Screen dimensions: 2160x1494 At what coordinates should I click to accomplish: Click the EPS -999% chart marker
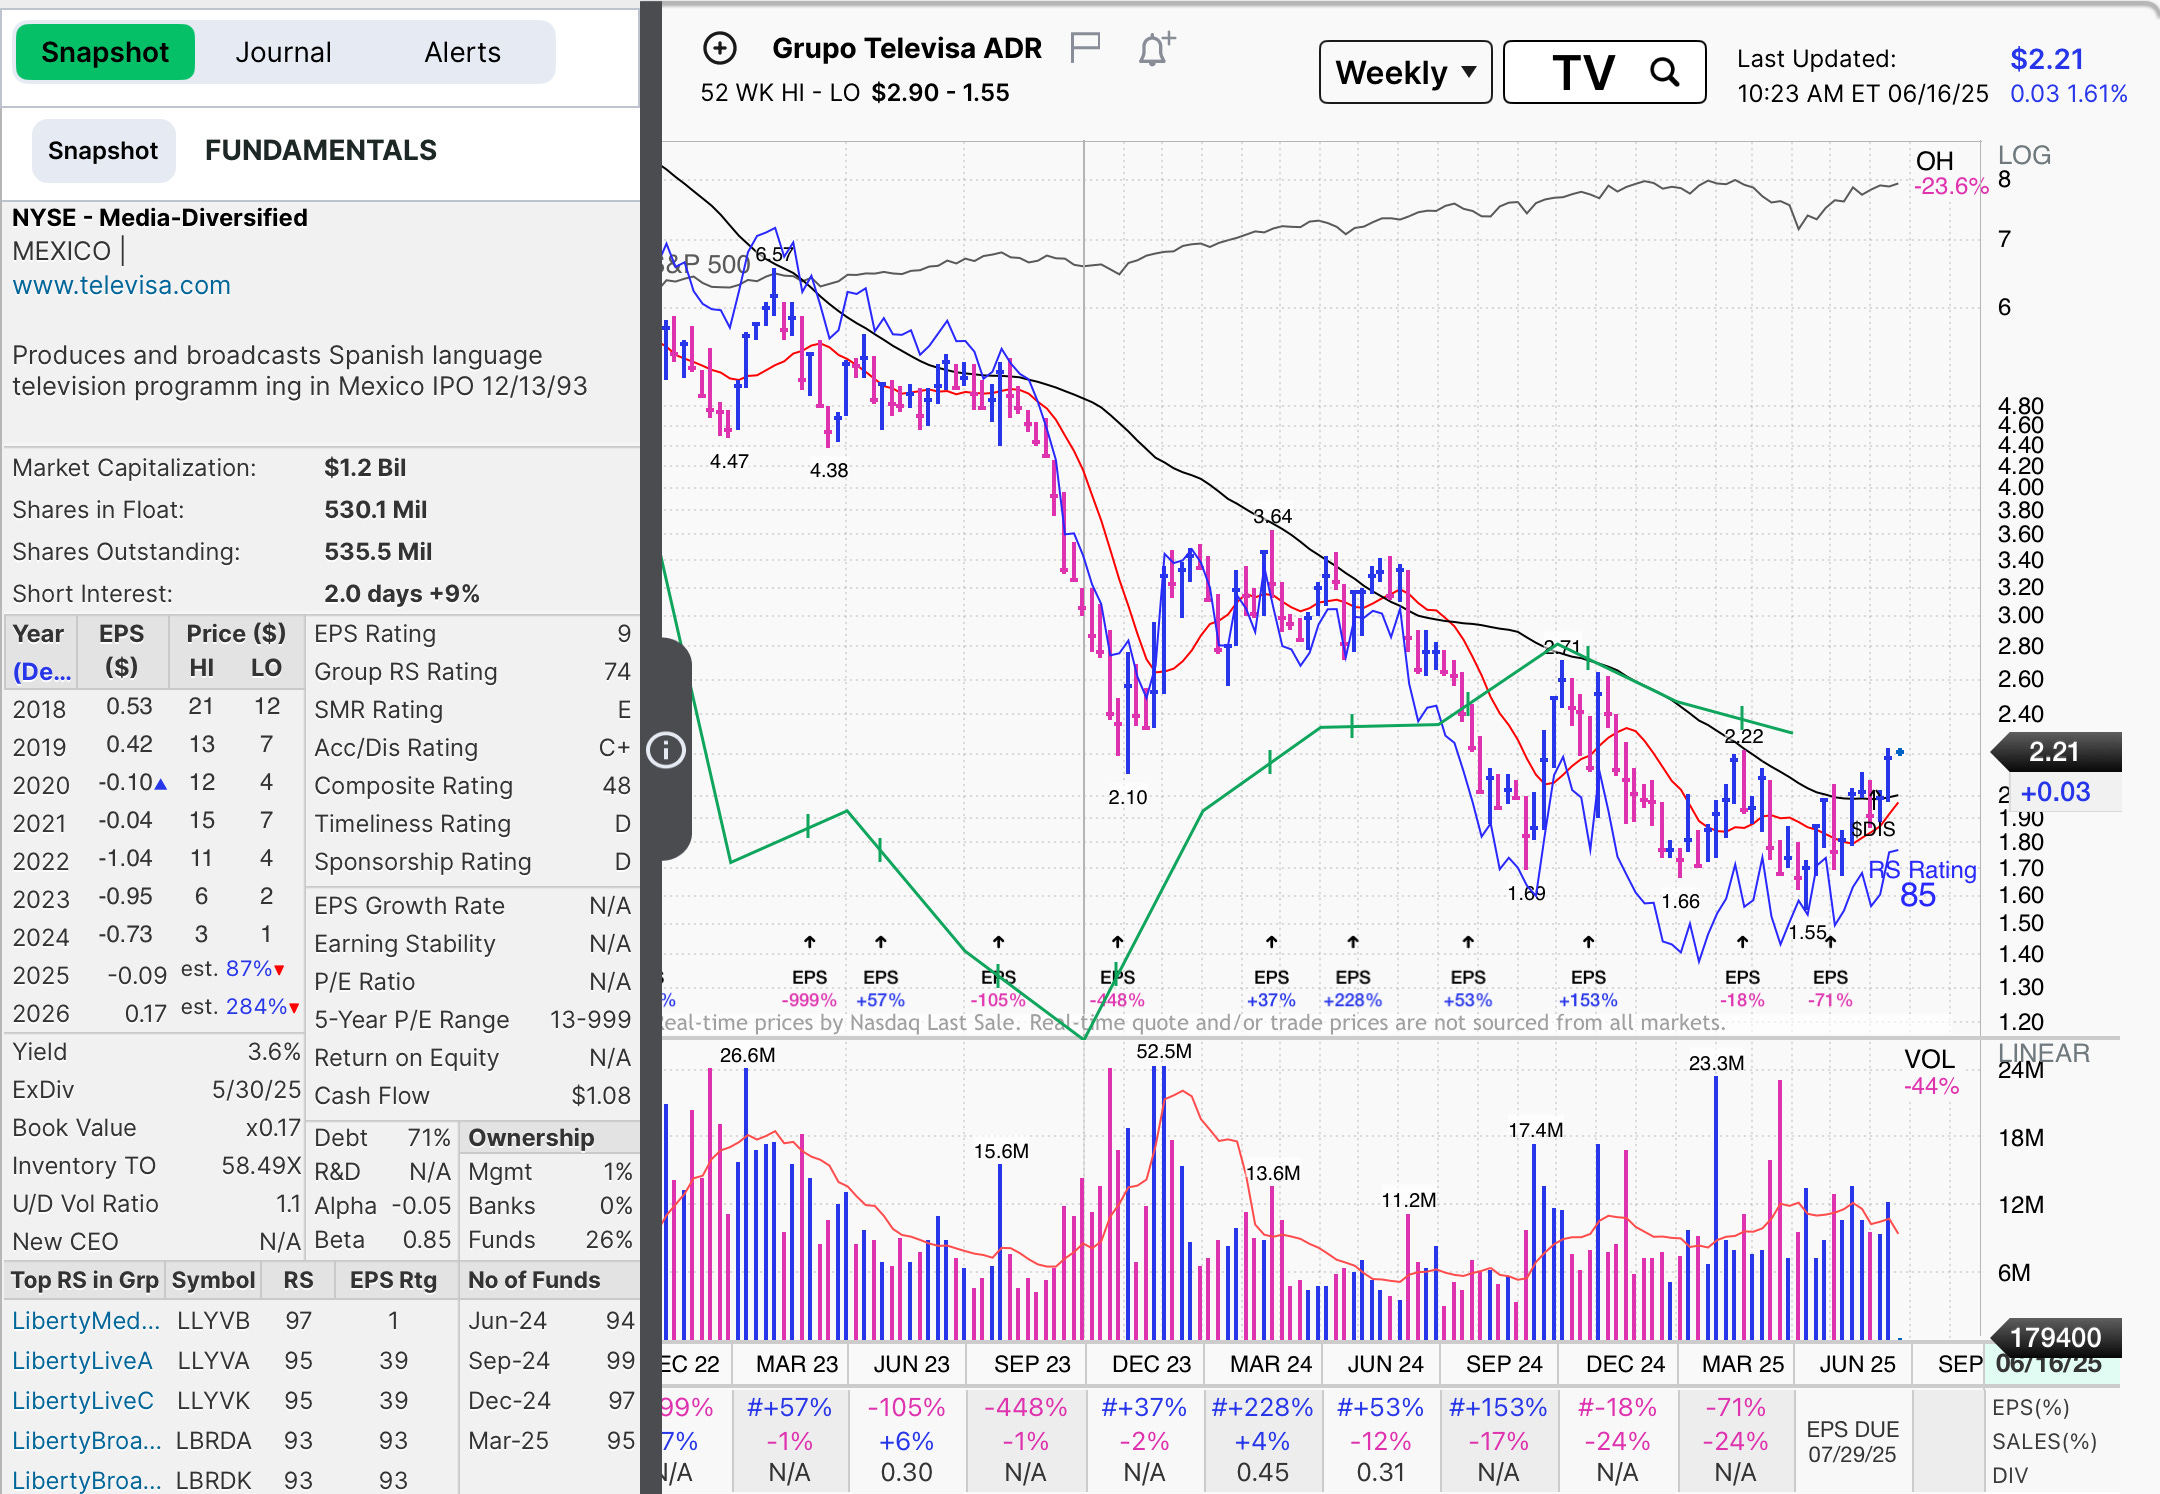[809, 988]
